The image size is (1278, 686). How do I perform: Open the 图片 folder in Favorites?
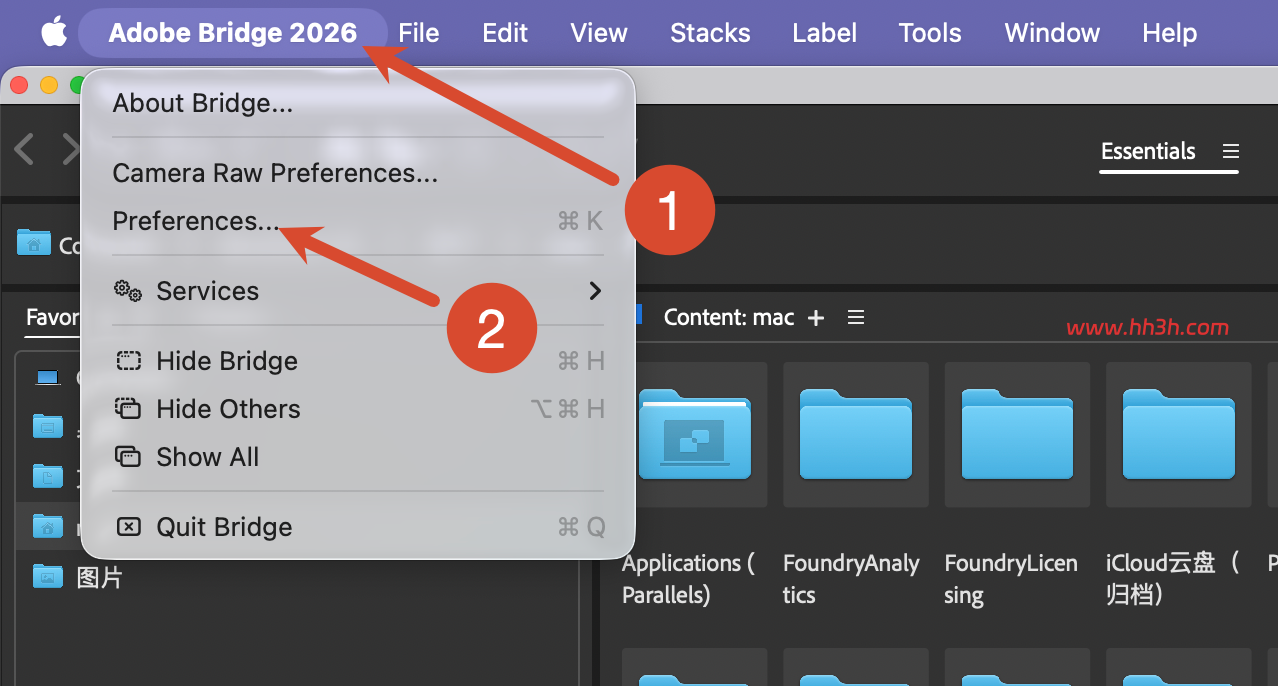(100, 577)
